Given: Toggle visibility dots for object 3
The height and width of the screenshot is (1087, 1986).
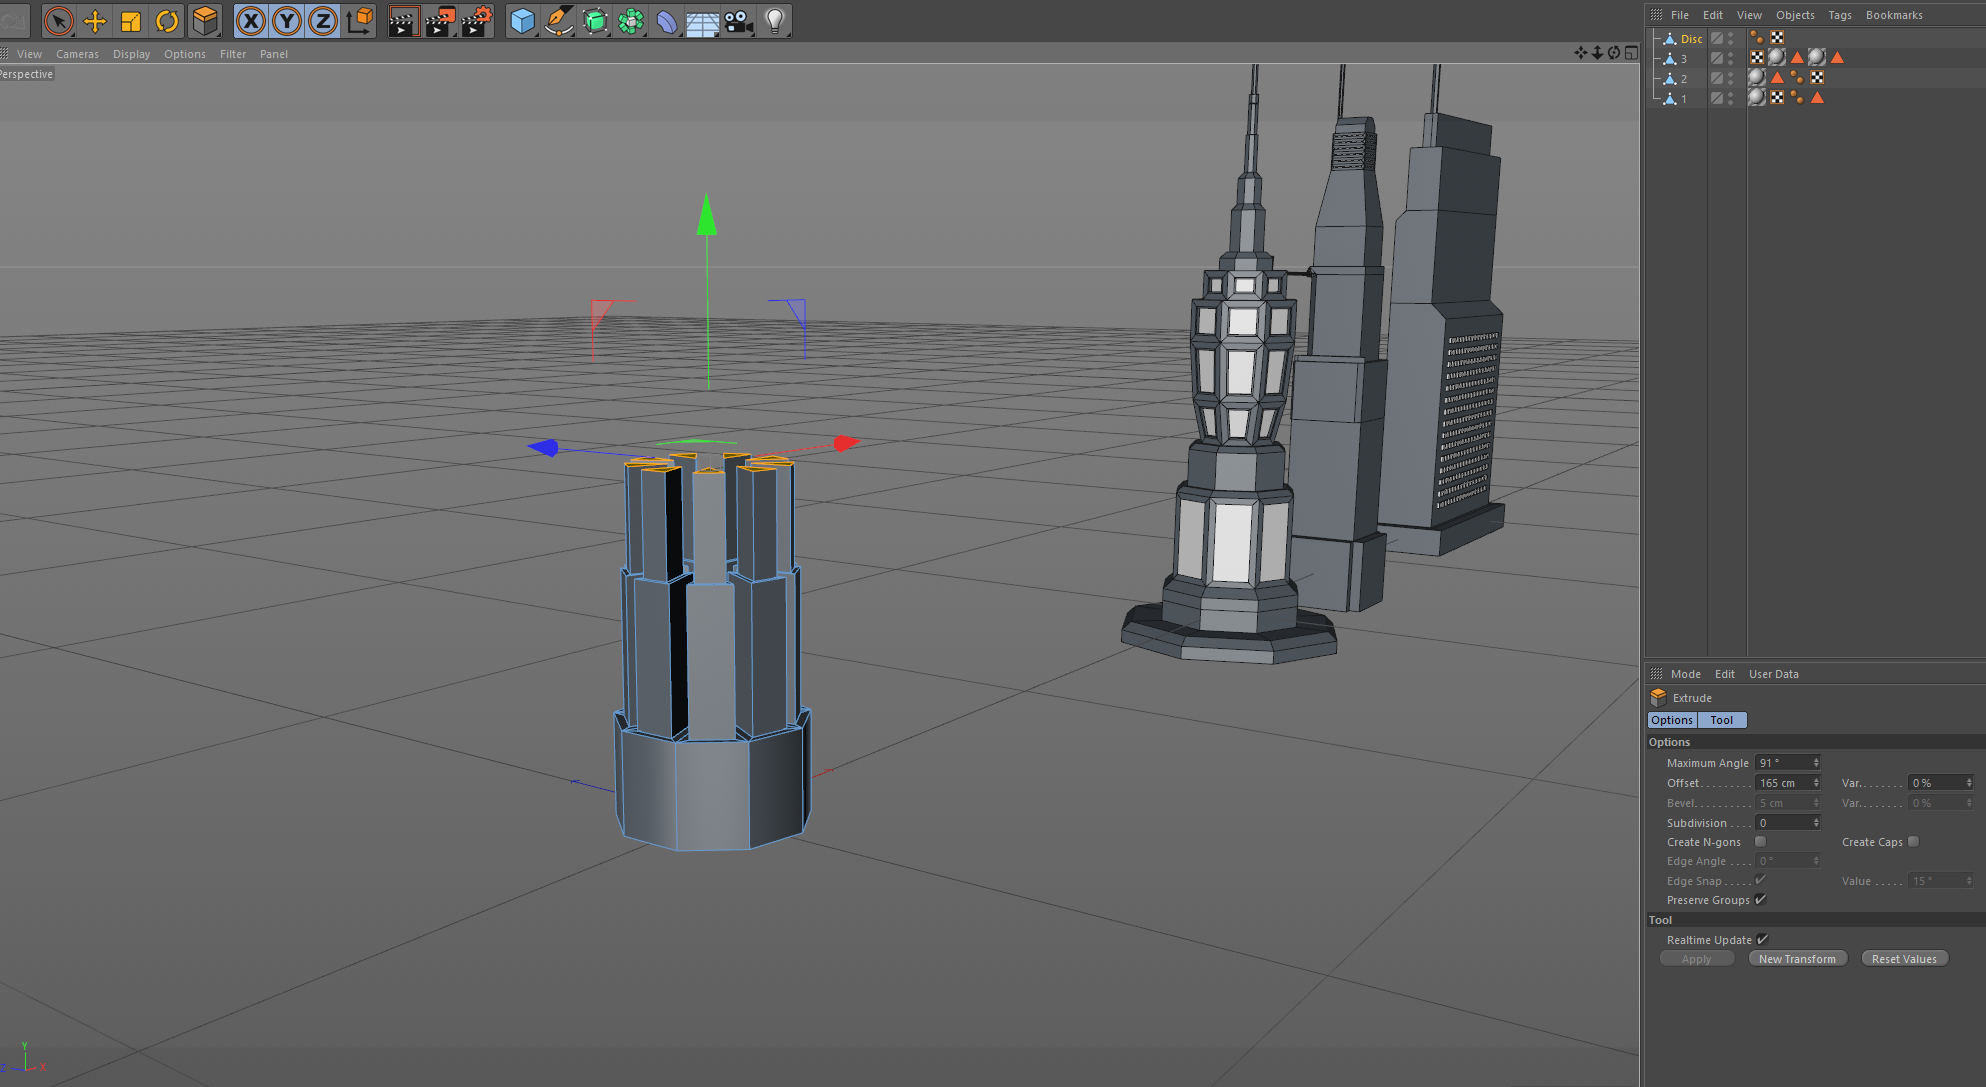Looking at the screenshot, I should click(x=1731, y=58).
